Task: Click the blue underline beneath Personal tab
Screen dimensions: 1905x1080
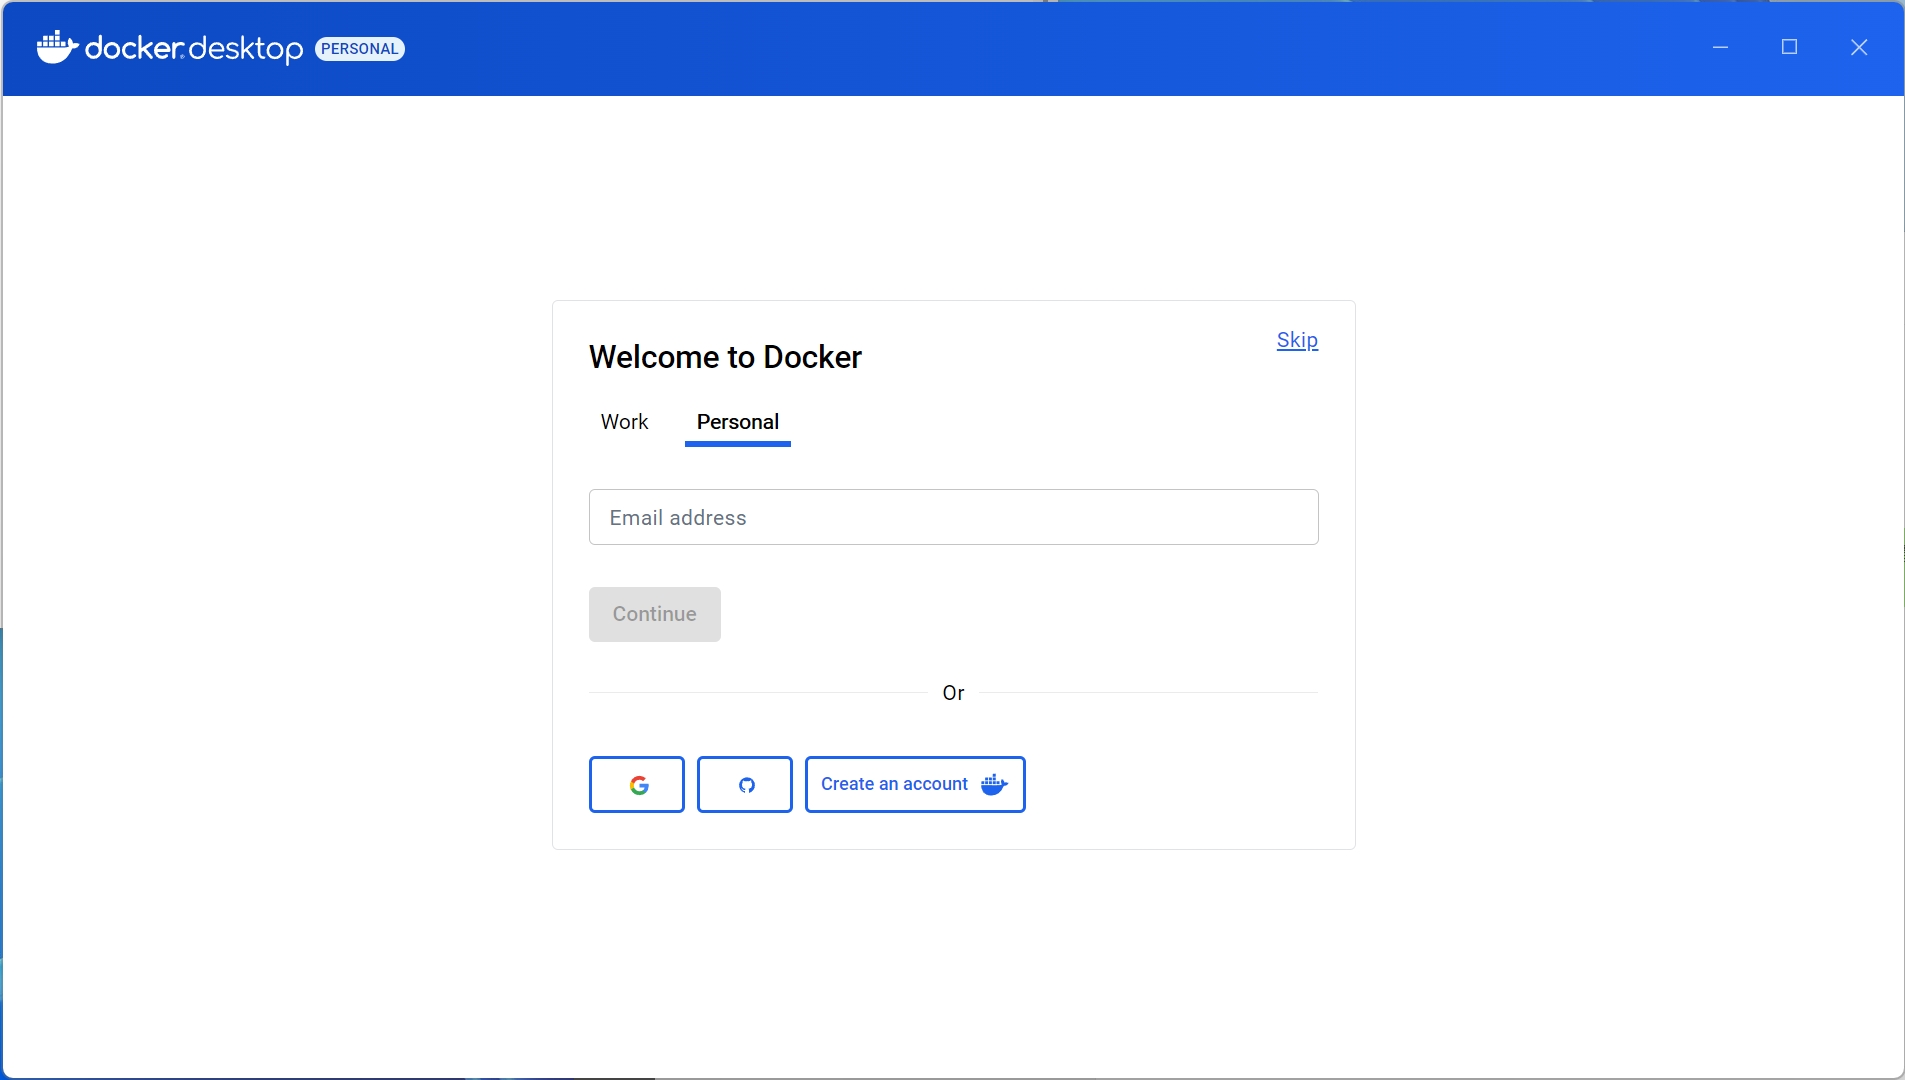Action: (738, 443)
